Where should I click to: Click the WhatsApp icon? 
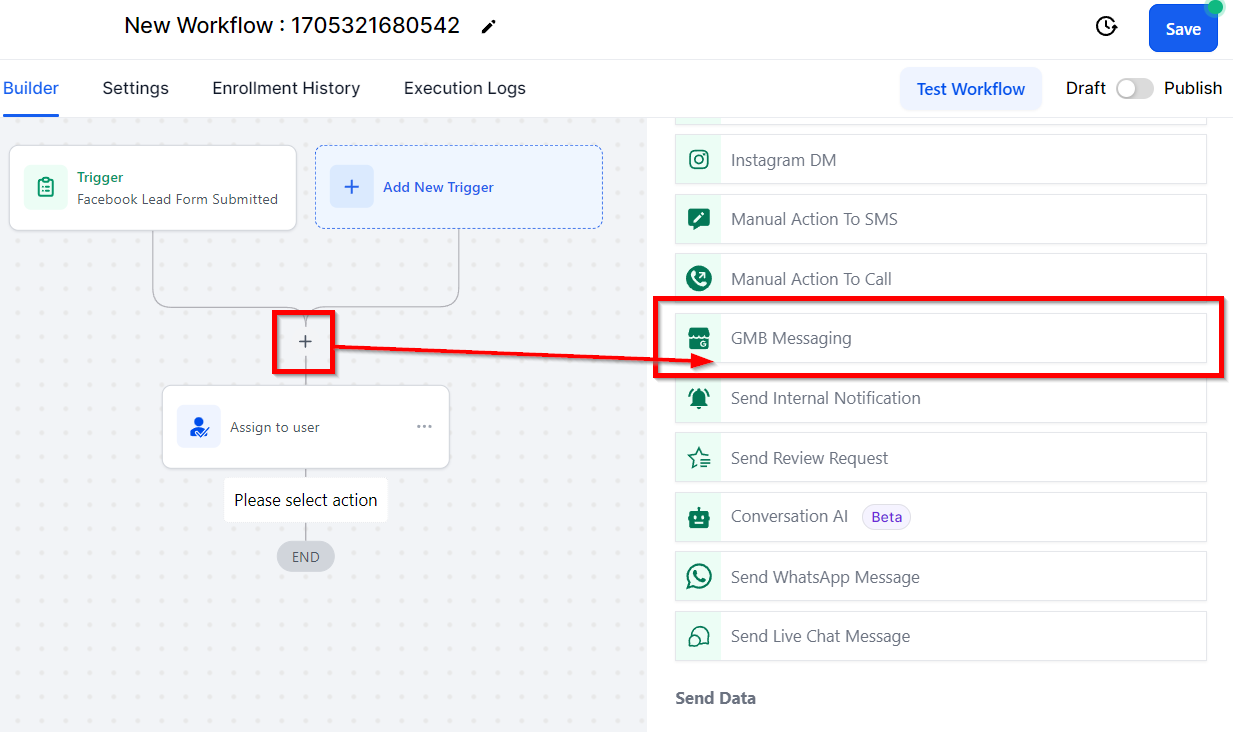699,577
